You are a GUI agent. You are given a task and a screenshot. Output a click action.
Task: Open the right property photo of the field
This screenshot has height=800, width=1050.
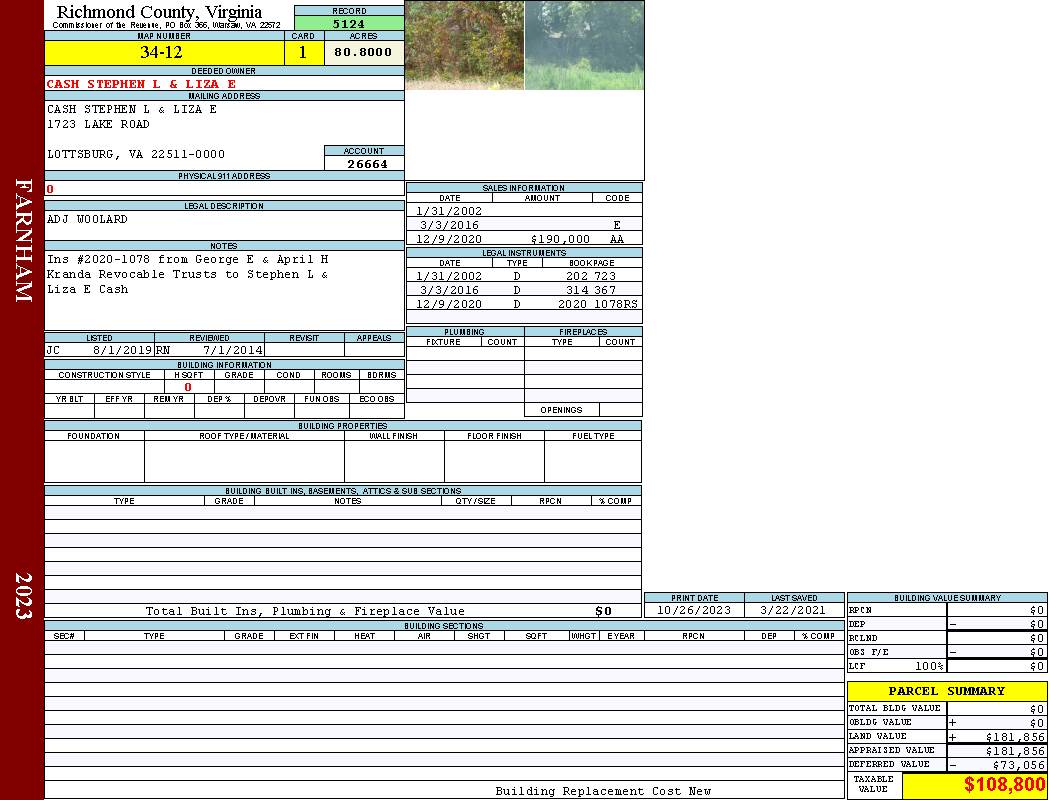pos(584,45)
